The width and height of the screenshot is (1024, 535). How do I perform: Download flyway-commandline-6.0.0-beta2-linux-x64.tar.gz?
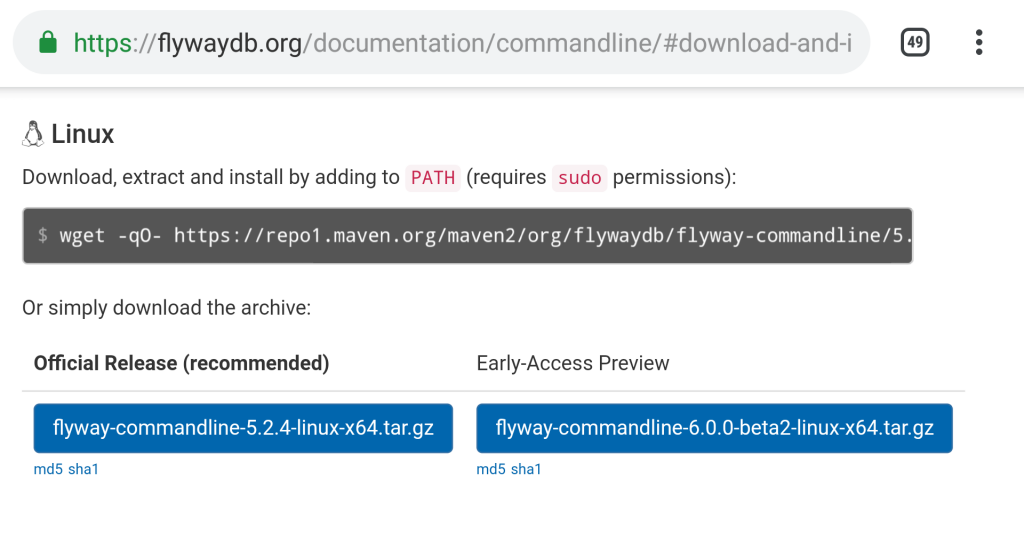click(x=714, y=428)
